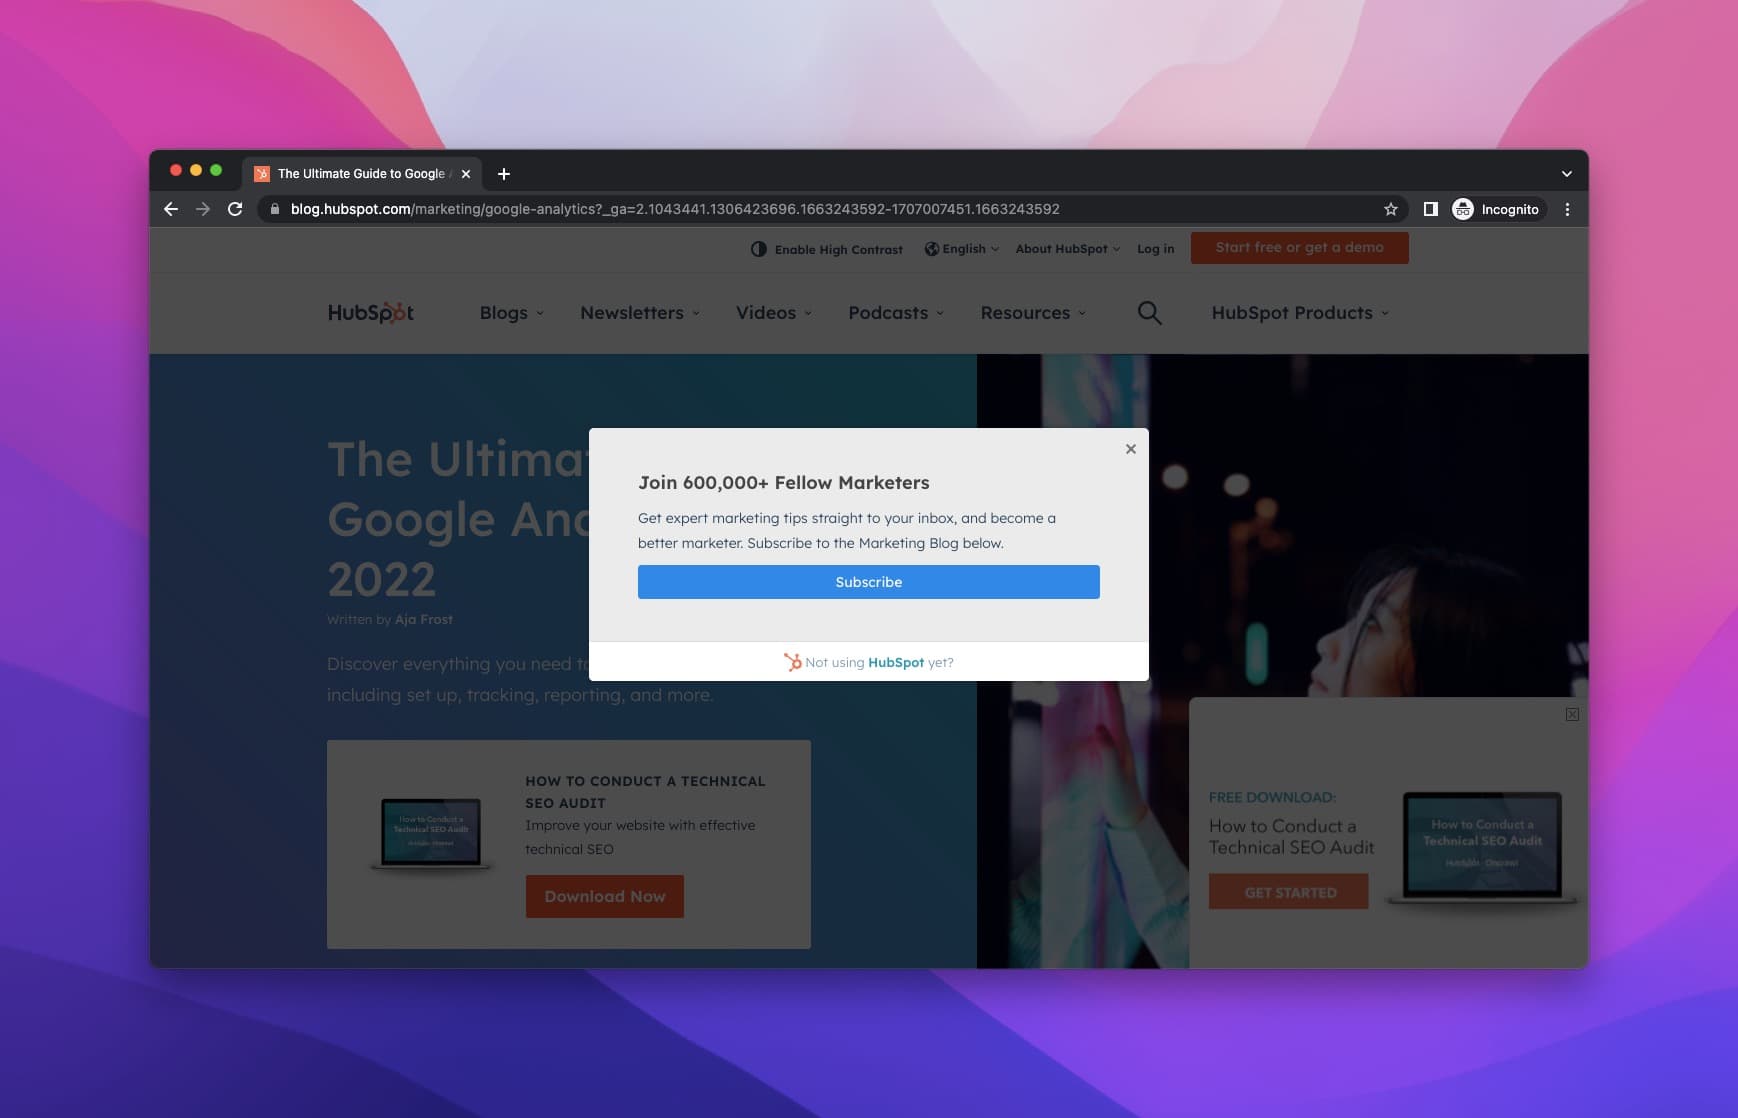Viewport: 1738px width, 1118px height.
Task: Open the HubSpot link in popup footer
Action: point(896,662)
